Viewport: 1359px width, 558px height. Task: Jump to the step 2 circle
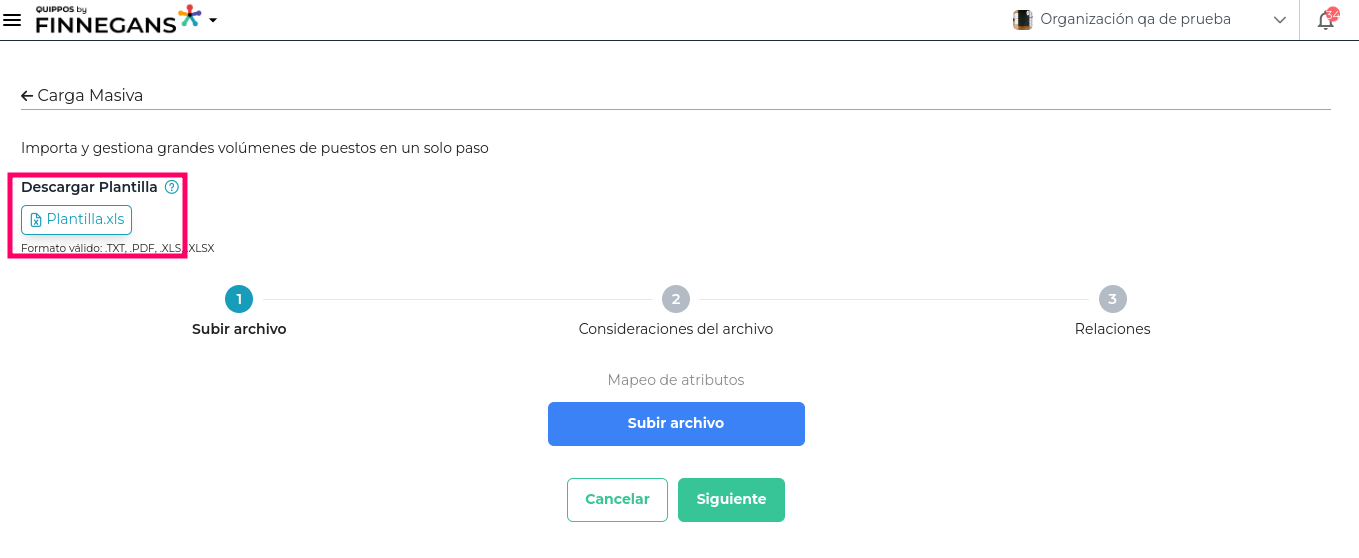click(x=676, y=299)
